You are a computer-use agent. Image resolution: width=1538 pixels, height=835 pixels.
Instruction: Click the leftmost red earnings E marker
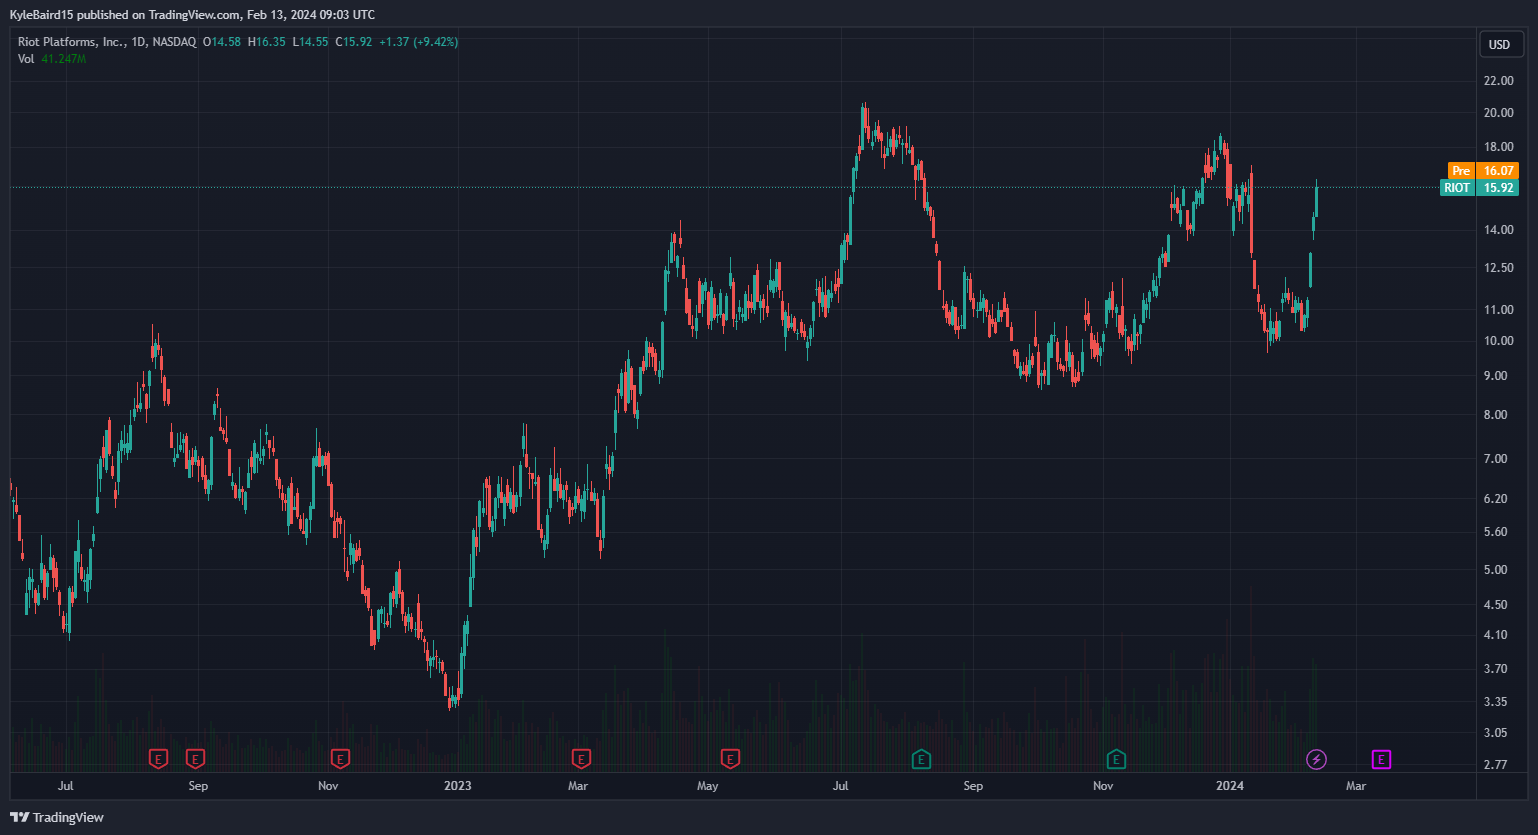tap(158, 760)
